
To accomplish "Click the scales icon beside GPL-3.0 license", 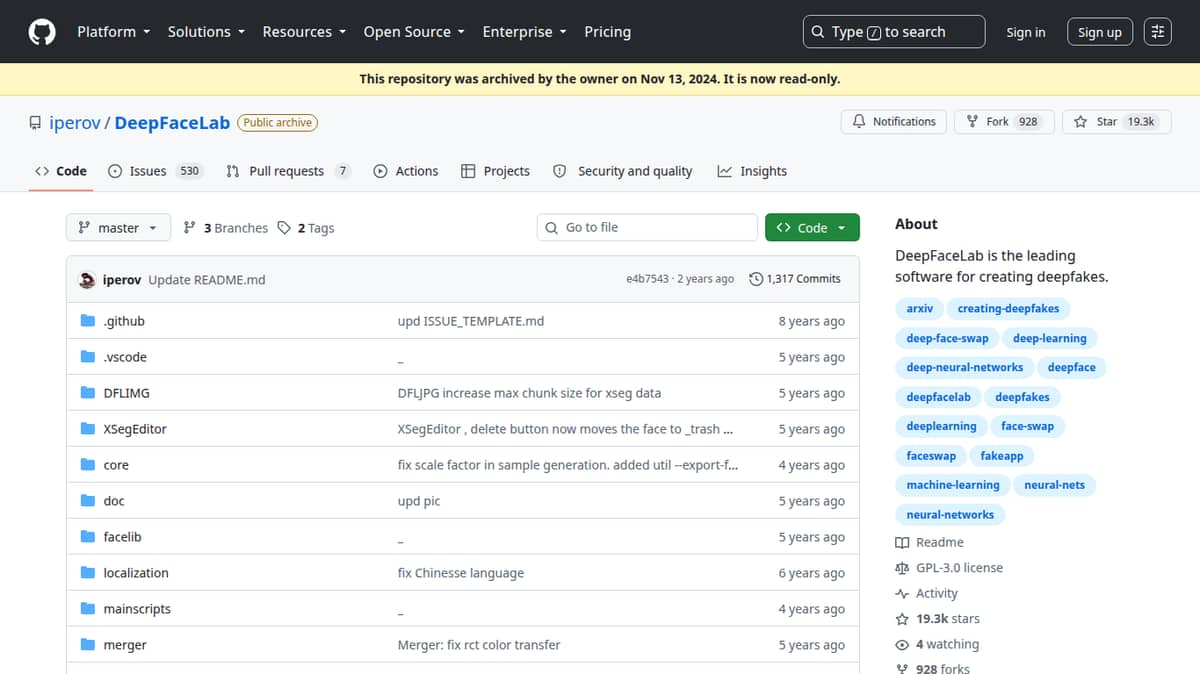I will (x=903, y=568).
